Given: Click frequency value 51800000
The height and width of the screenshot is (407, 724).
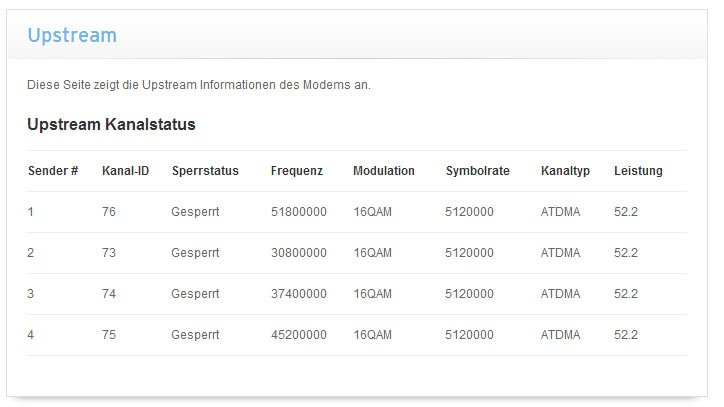Looking at the screenshot, I should coord(299,212).
